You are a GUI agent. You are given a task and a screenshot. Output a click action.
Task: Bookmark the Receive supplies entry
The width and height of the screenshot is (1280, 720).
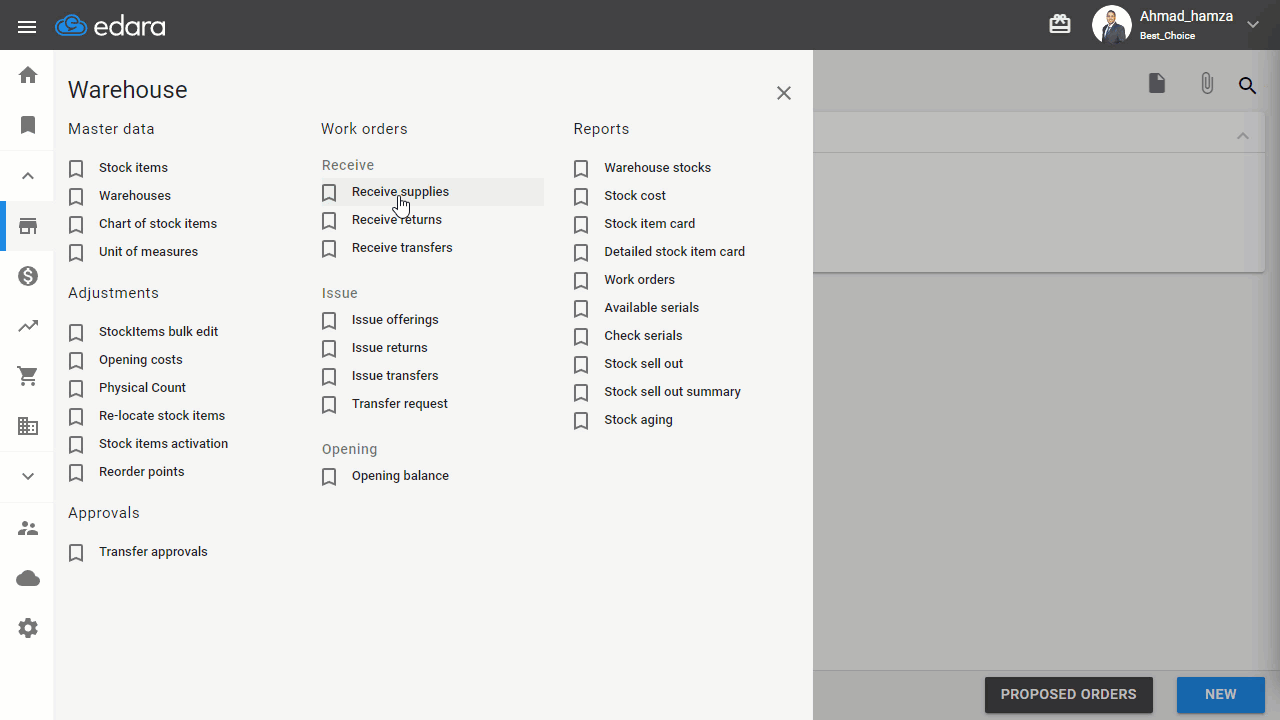pyautogui.click(x=329, y=192)
